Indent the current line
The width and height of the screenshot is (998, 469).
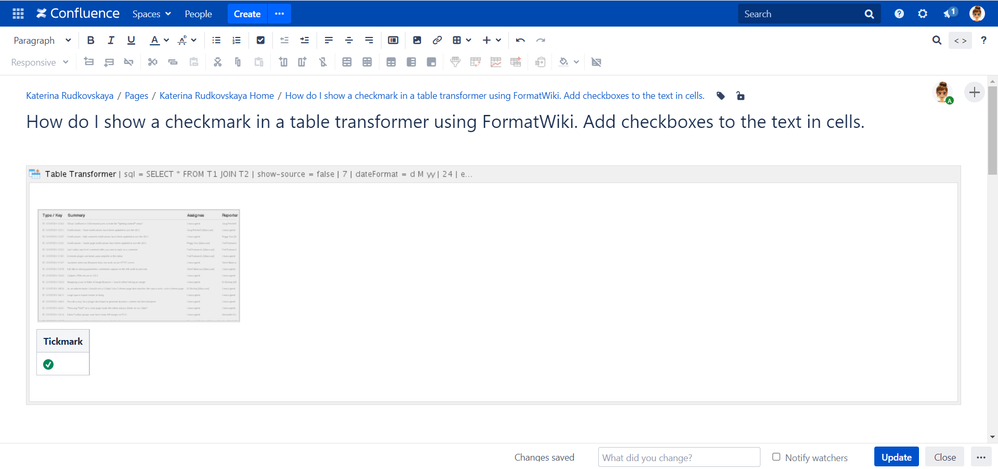tap(305, 40)
